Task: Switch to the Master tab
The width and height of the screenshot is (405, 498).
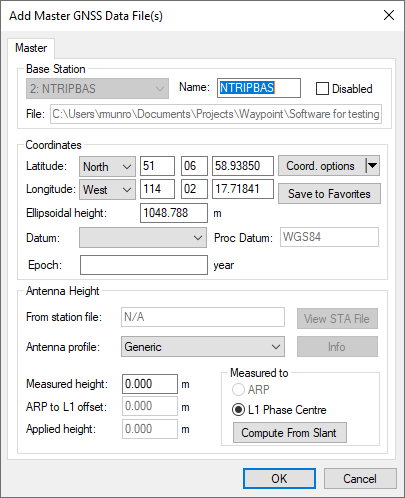Action: 31,48
